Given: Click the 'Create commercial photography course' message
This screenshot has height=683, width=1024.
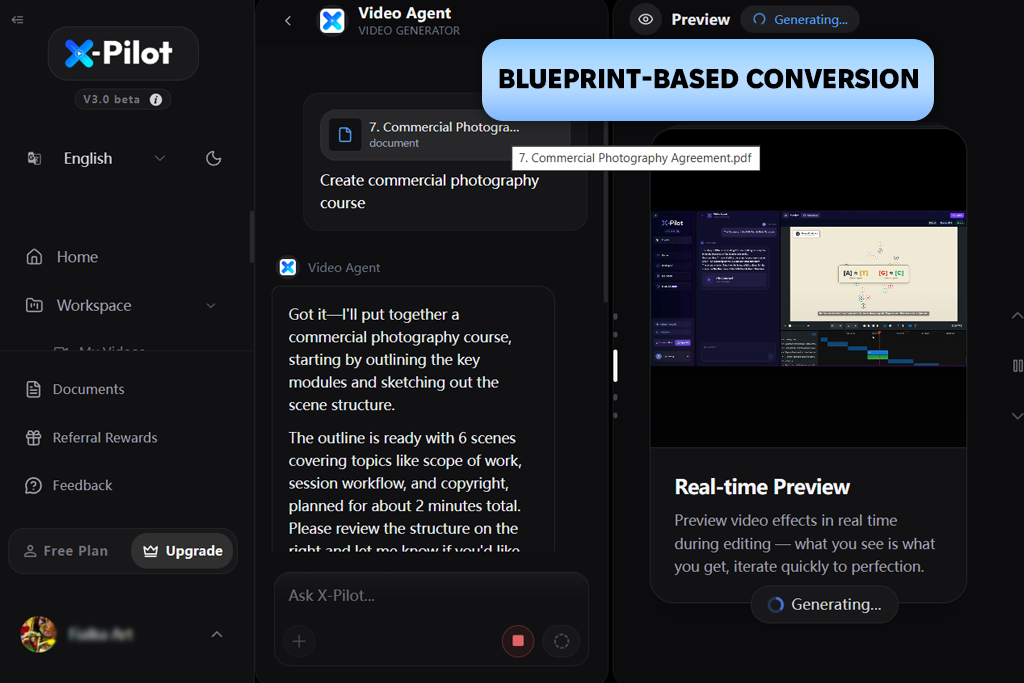Looking at the screenshot, I should tap(429, 191).
